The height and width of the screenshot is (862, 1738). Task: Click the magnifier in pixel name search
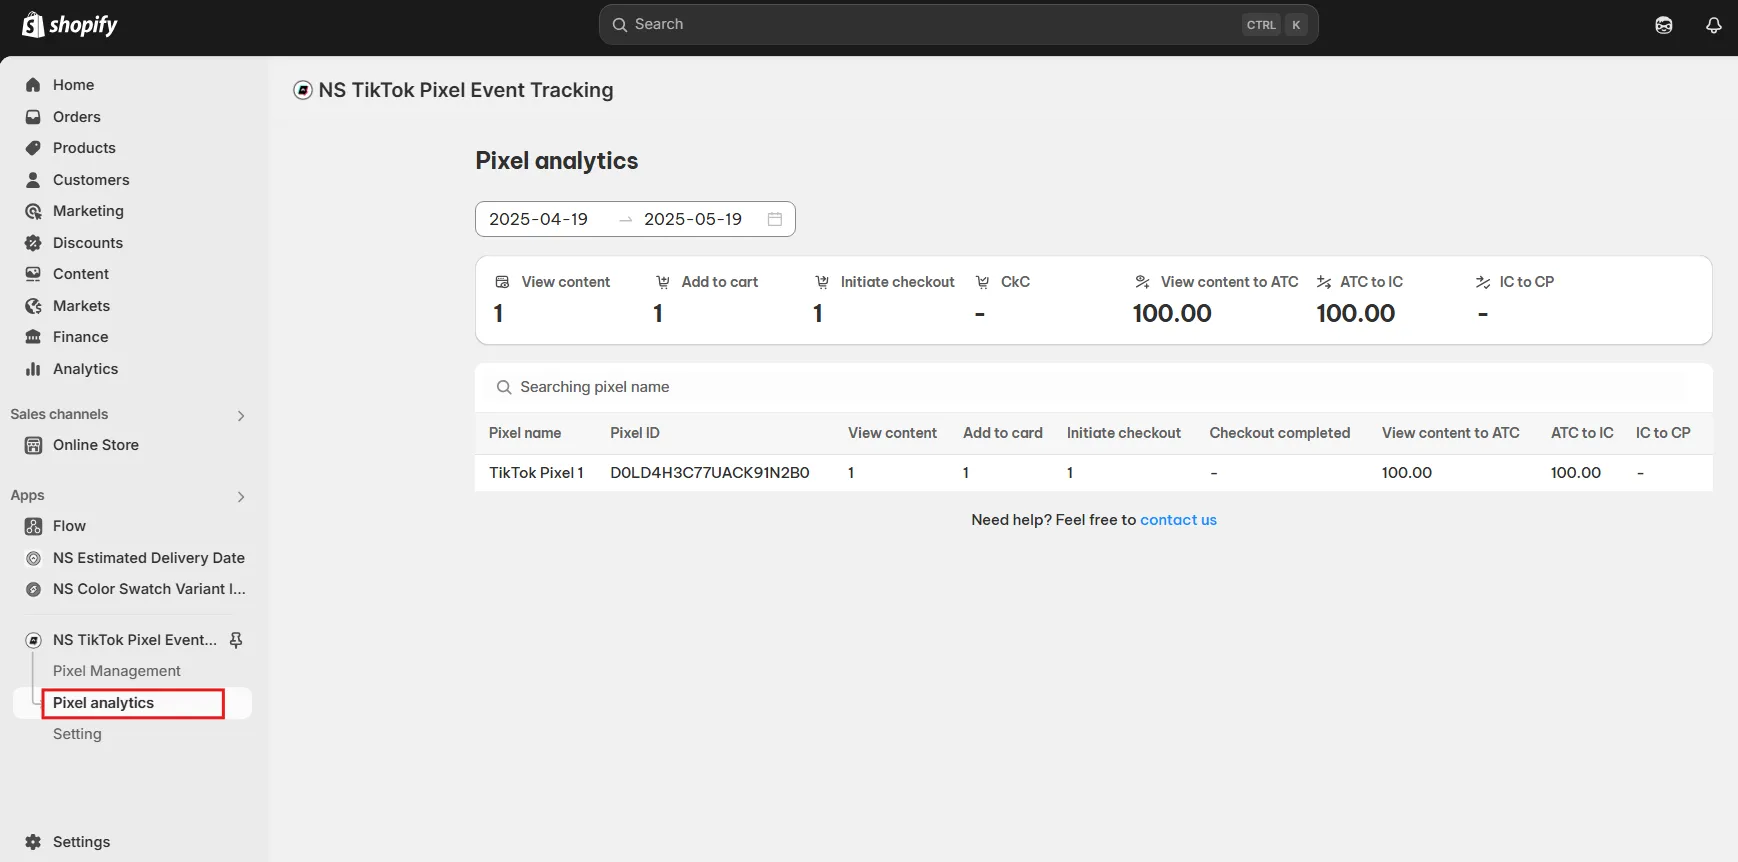tap(504, 387)
